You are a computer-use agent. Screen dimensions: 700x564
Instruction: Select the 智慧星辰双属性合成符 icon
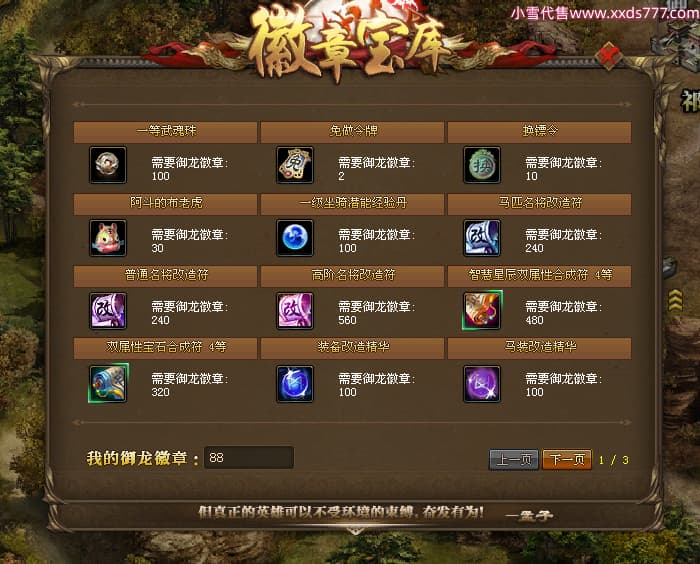(x=482, y=310)
